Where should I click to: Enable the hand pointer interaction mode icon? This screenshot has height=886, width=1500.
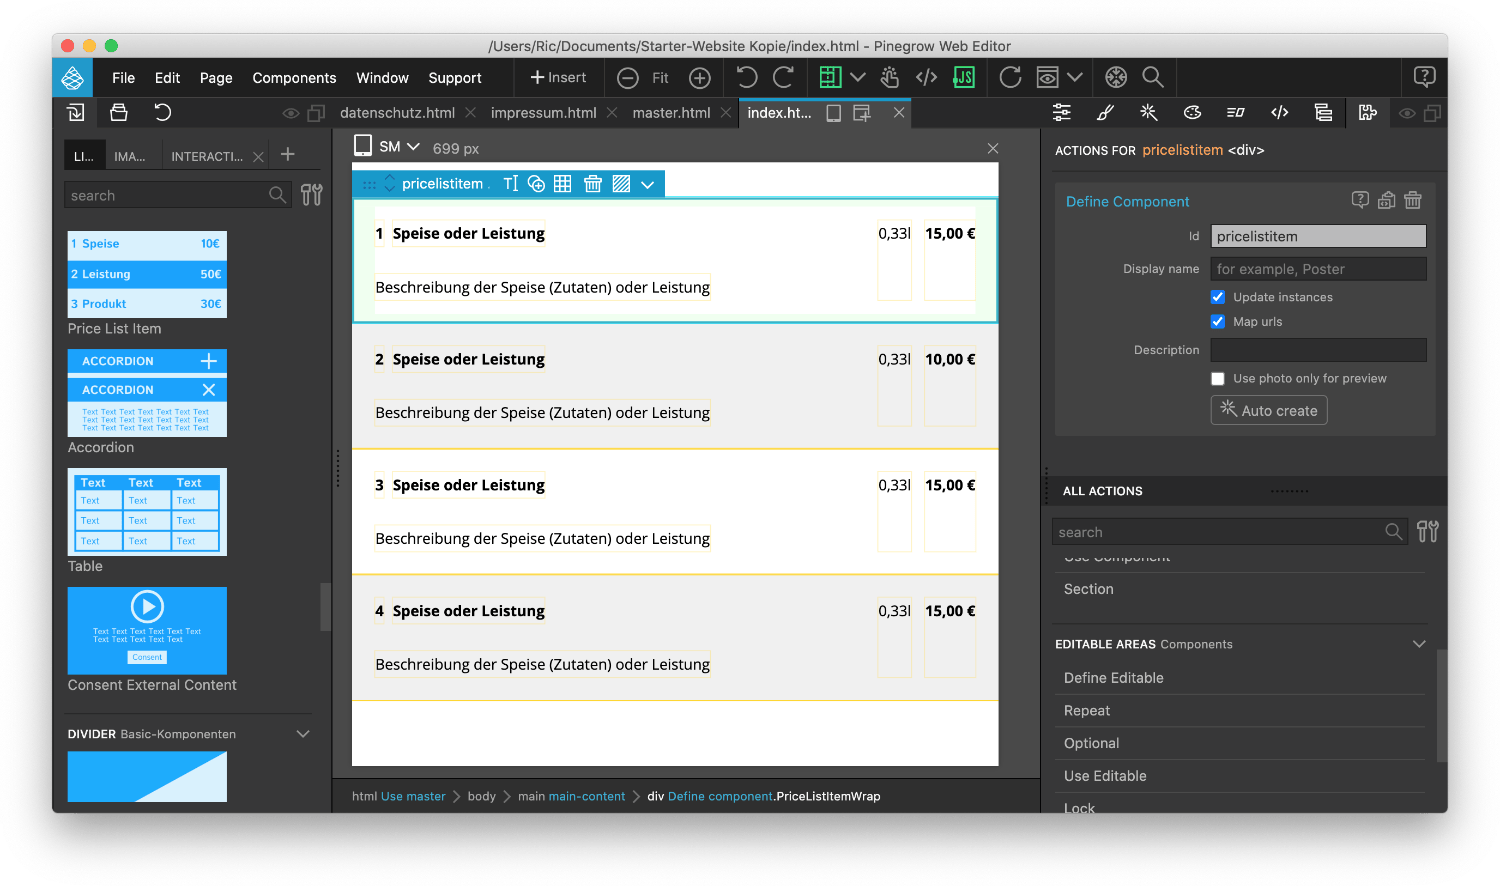coord(889,77)
